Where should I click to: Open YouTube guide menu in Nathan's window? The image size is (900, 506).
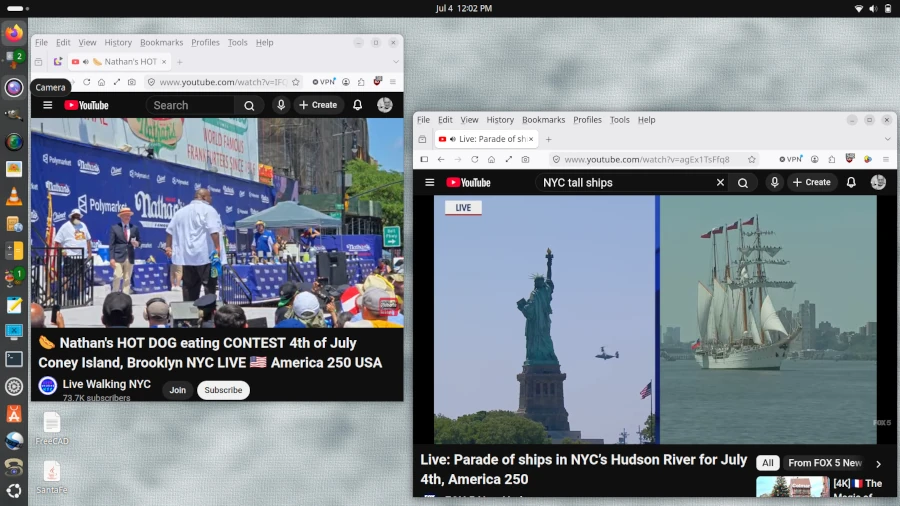click(48, 105)
